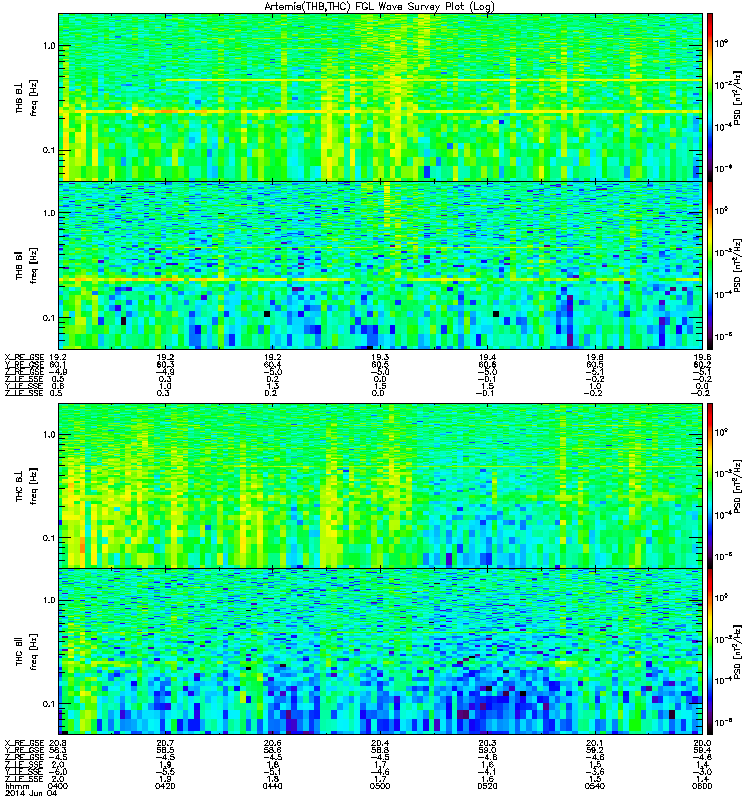Image resolution: width=750 pixels, height=800 pixels.
Task: Click the X_RE_GSE value 20.6
Action: pos(272,743)
